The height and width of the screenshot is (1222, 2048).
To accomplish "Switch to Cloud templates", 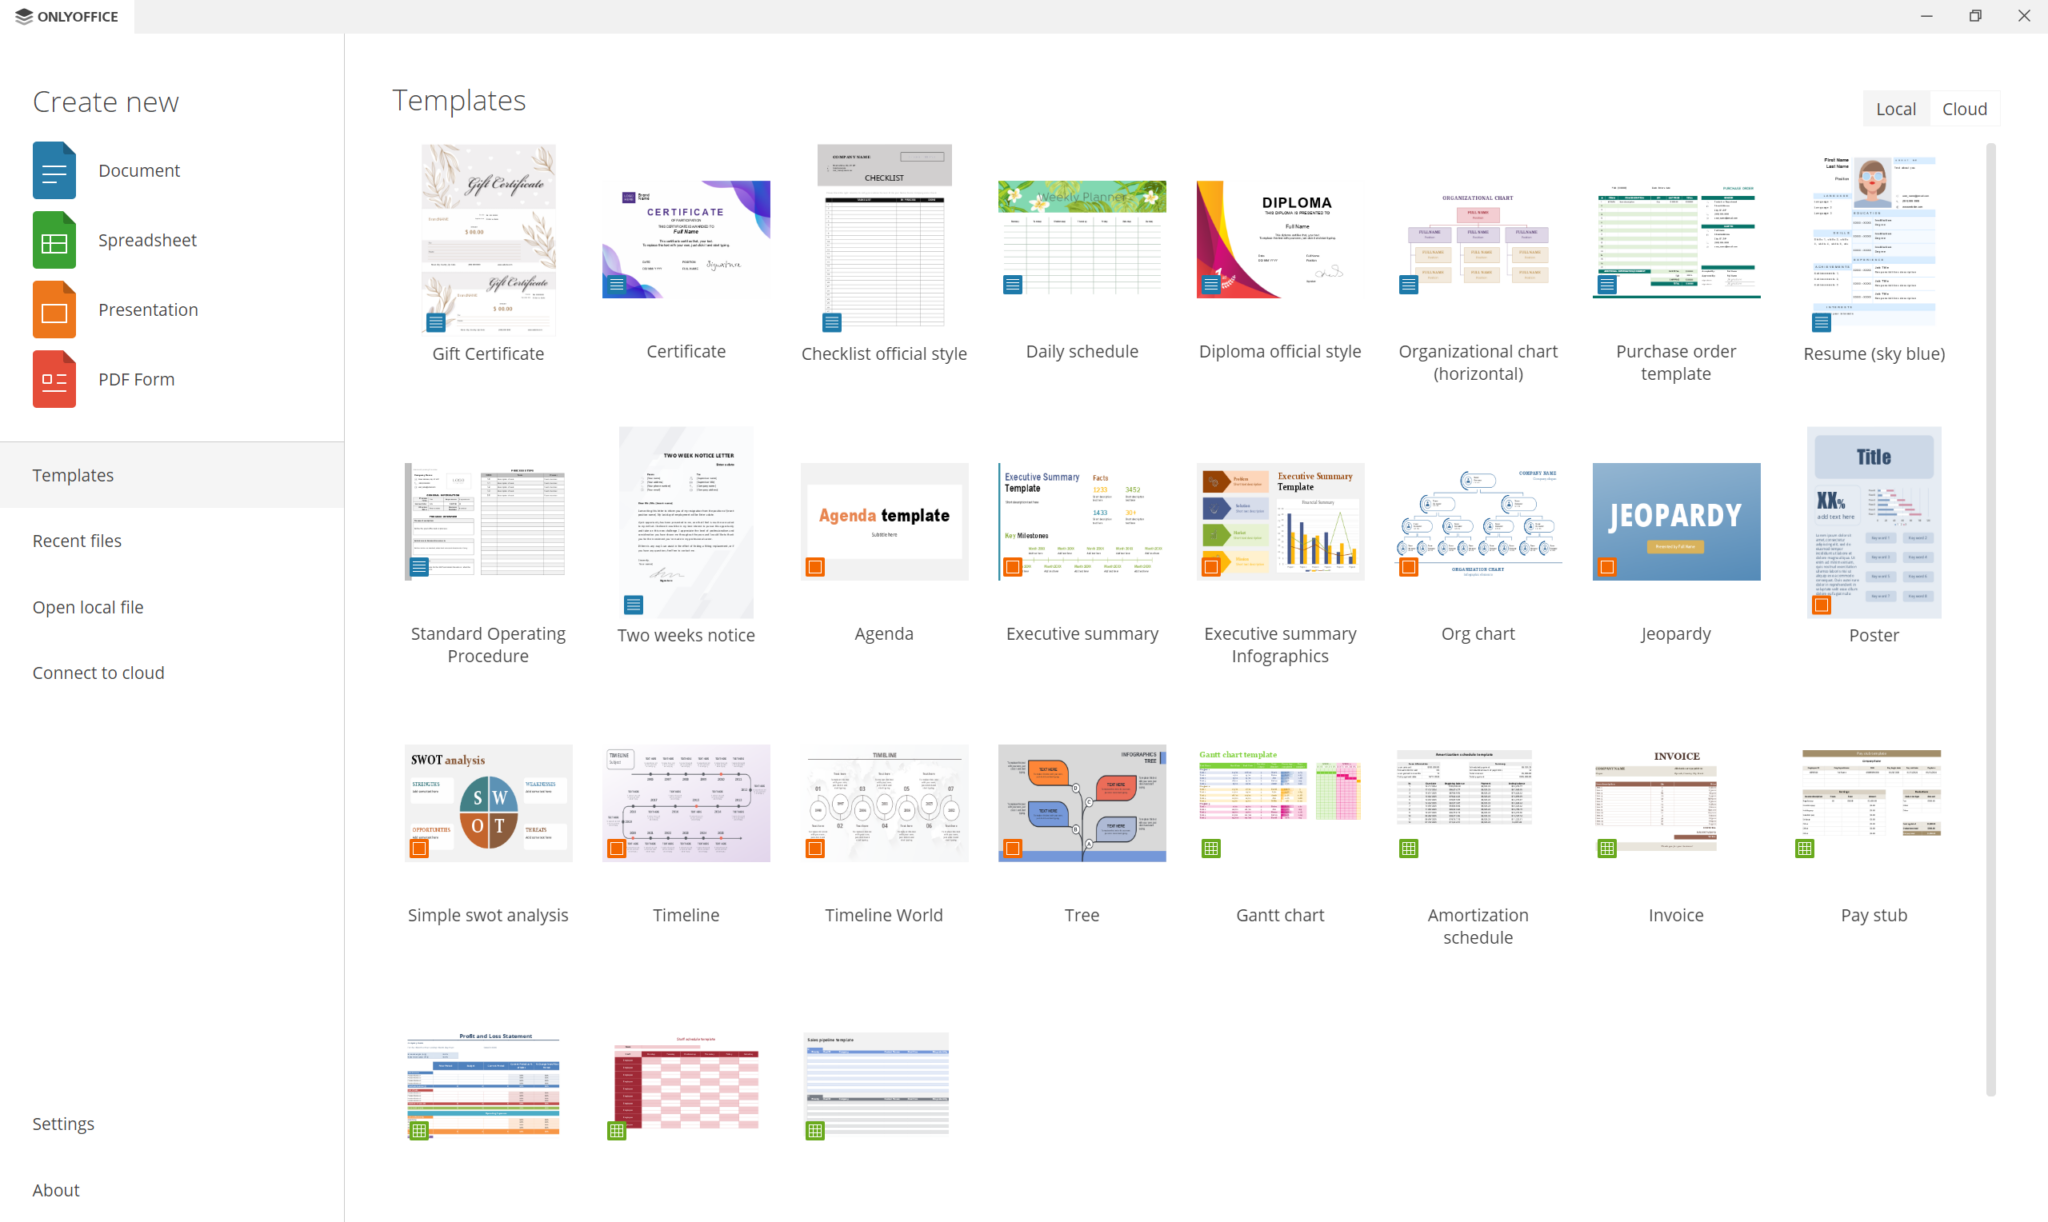I will click(1963, 108).
